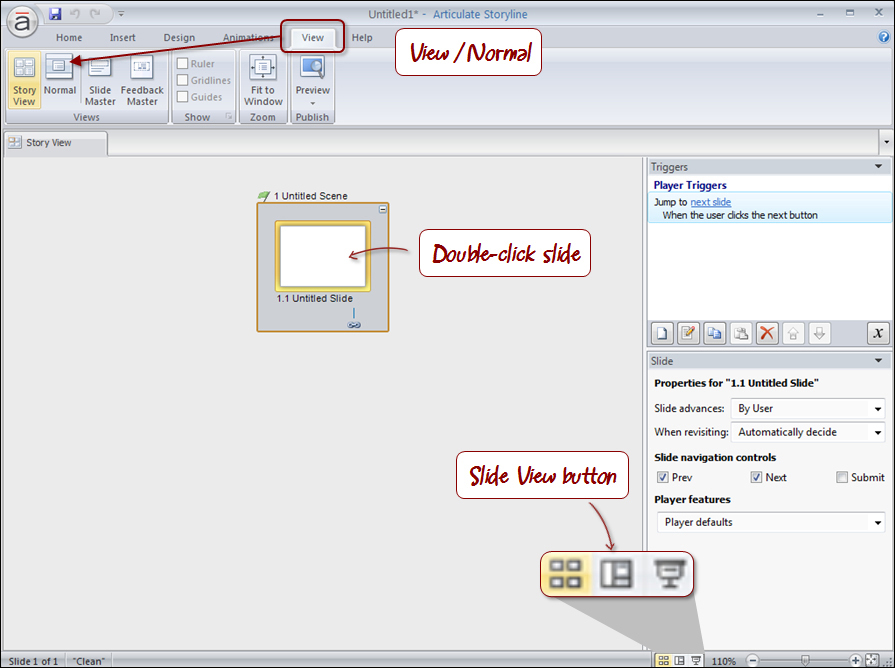Image resolution: width=895 pixels, height=668 pixels.
Task: Click the Redo arrow in quick access toolbar
Action: pyautogui.click(x=95, y=14)
